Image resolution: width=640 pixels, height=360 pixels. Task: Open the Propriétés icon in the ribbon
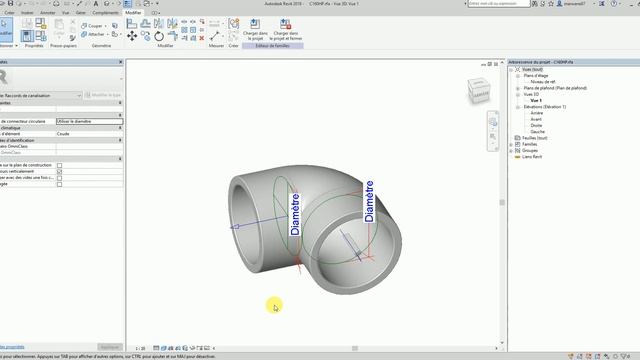point(27,36)
